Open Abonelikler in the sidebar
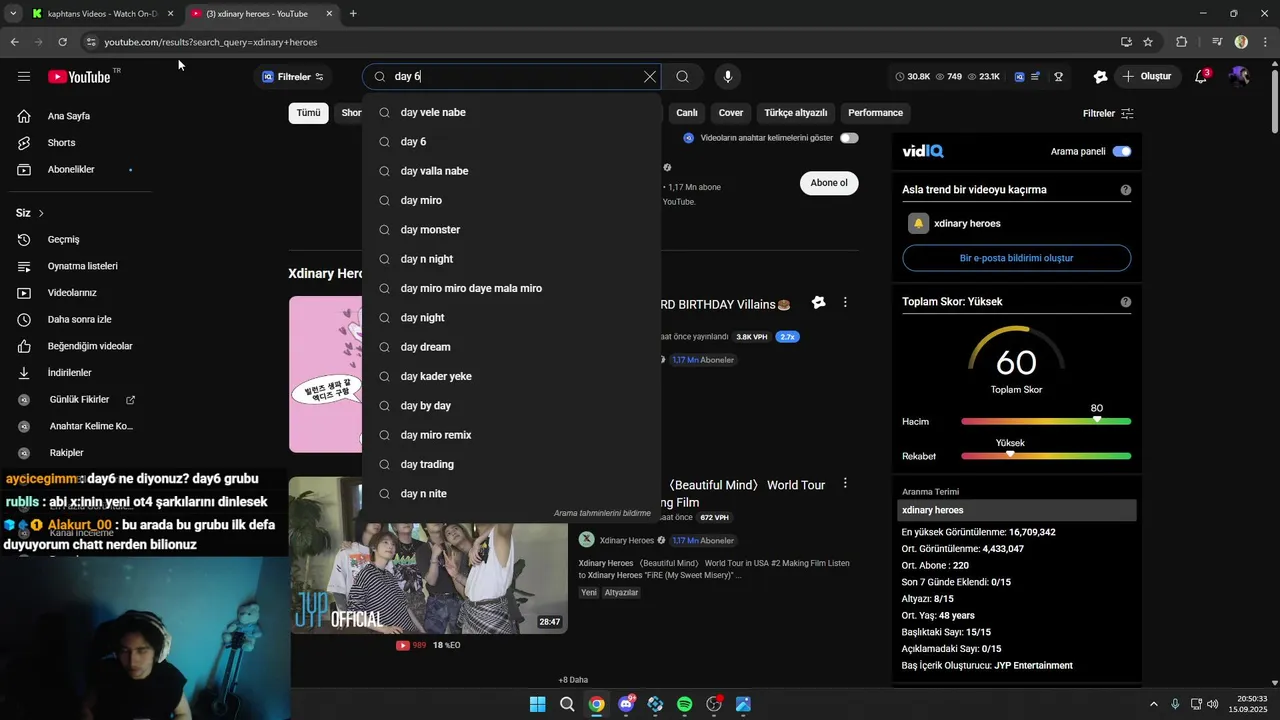The width and height of the screenshot is (1280, 720). pyautogui.click(x=70, y=170)
